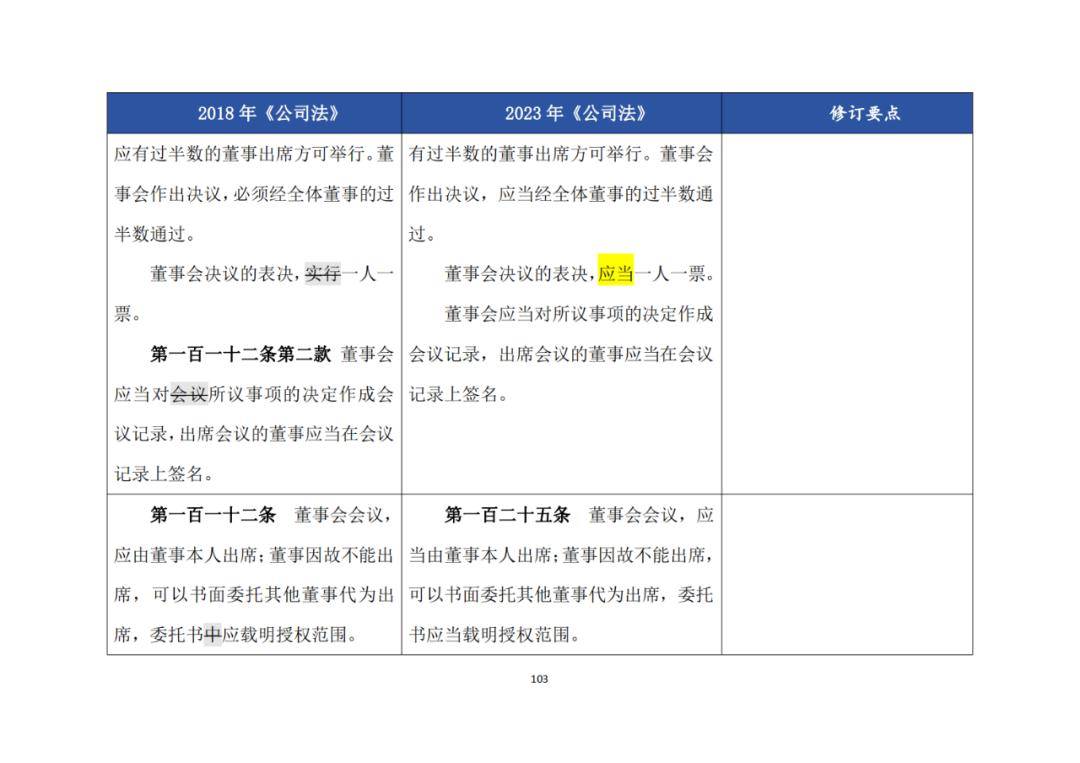Click the line 应由董事本人出席;董事因故不能出
1080x763 pixels.
[x=254, y=554]
